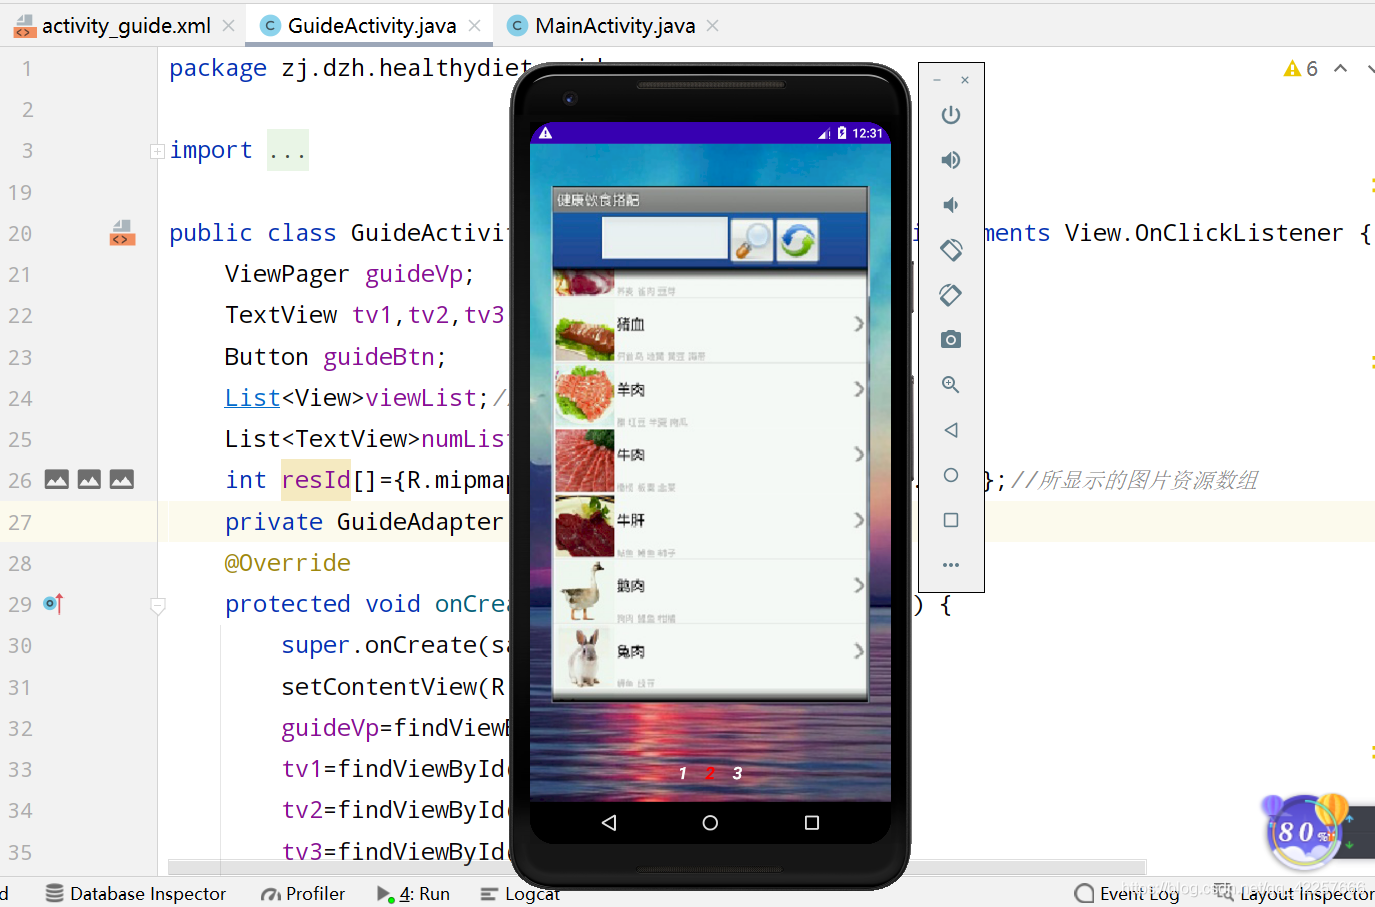The image size is (1375, 907).
Task: Tap the chevron on the 牛肉 row
Action: 858,454
